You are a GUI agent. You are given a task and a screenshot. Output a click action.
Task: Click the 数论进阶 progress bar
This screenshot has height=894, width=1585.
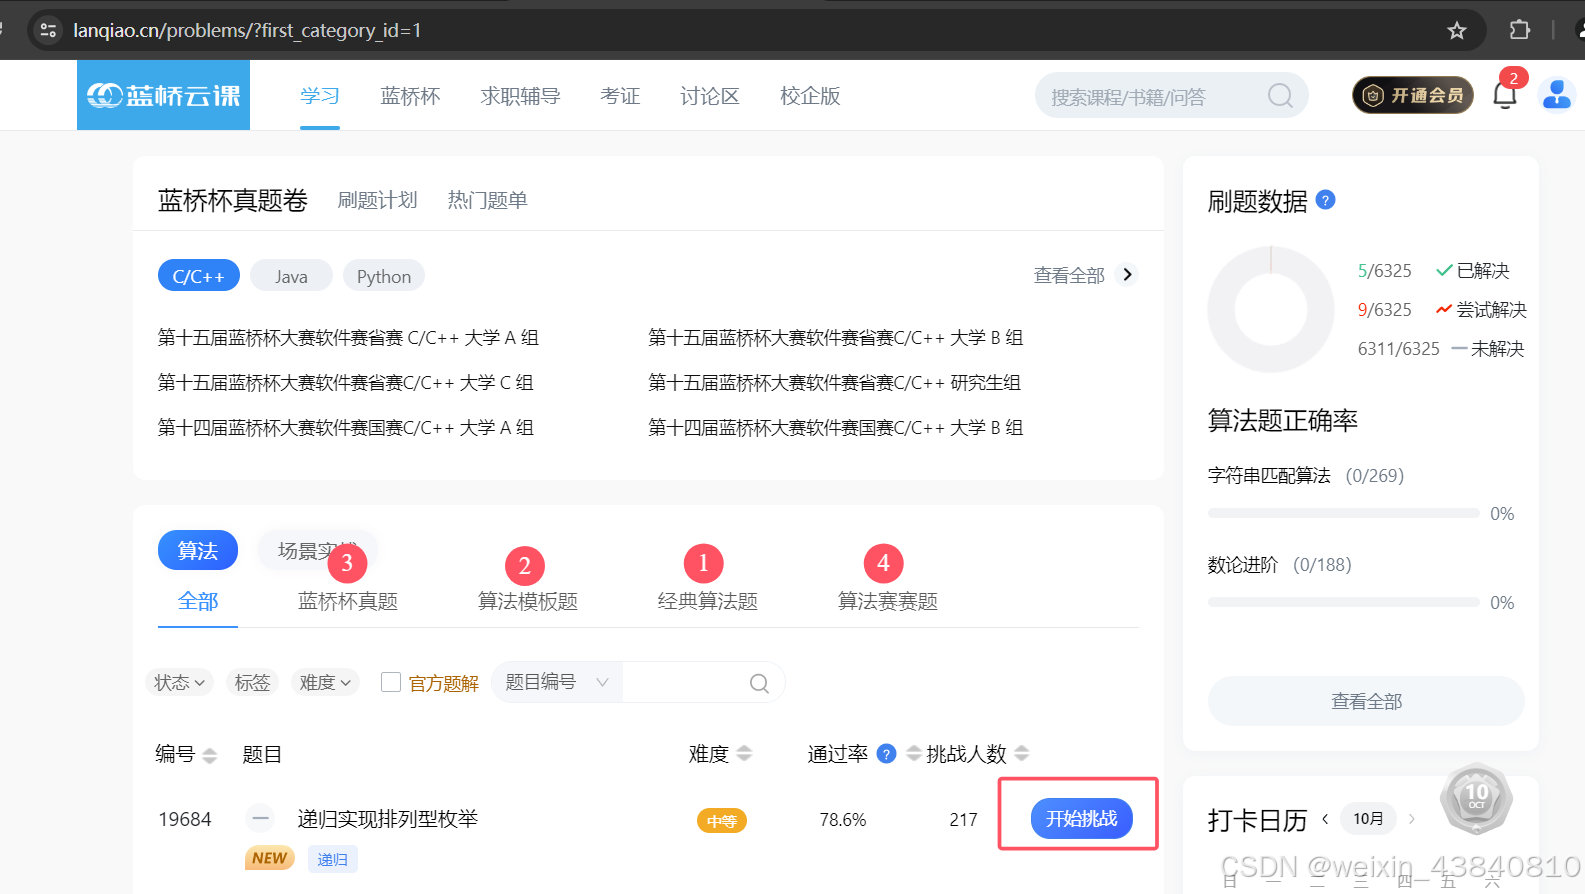point(1343,602)
